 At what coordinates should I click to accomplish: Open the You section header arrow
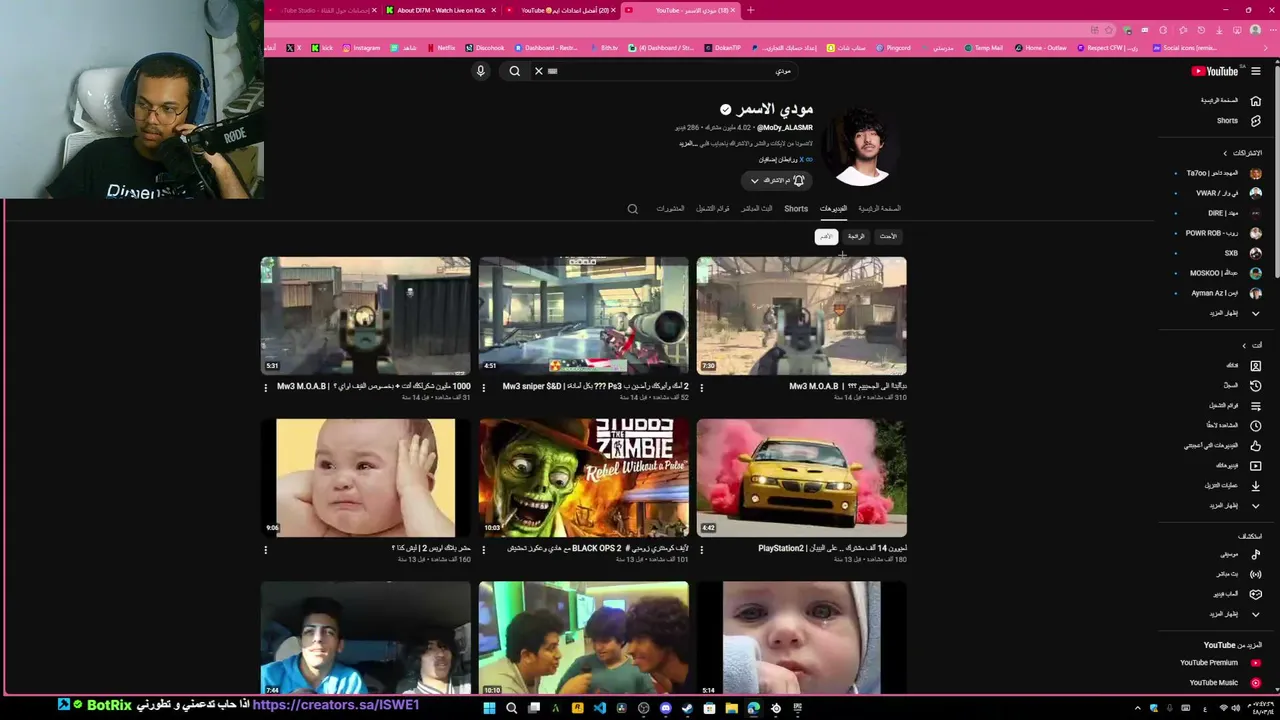1244,345
